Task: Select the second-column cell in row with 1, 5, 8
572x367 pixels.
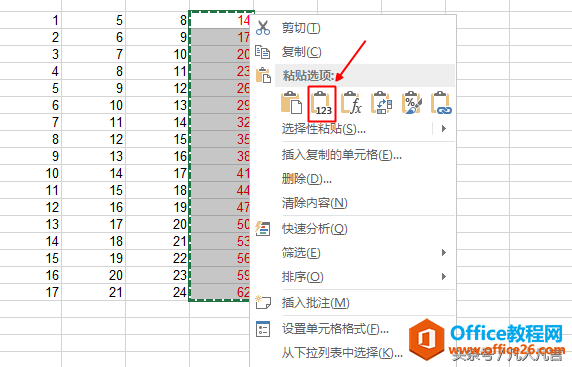Action: (x=93, y=20)
